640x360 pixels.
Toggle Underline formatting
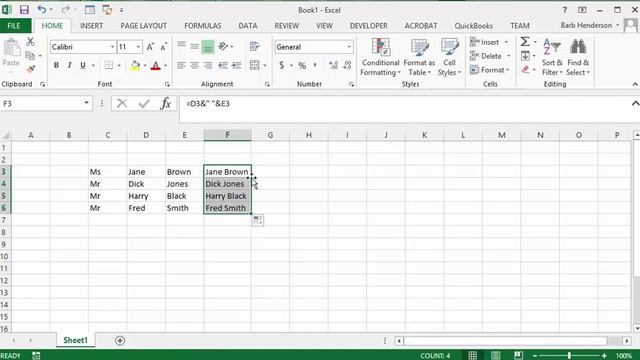(83, 65)
